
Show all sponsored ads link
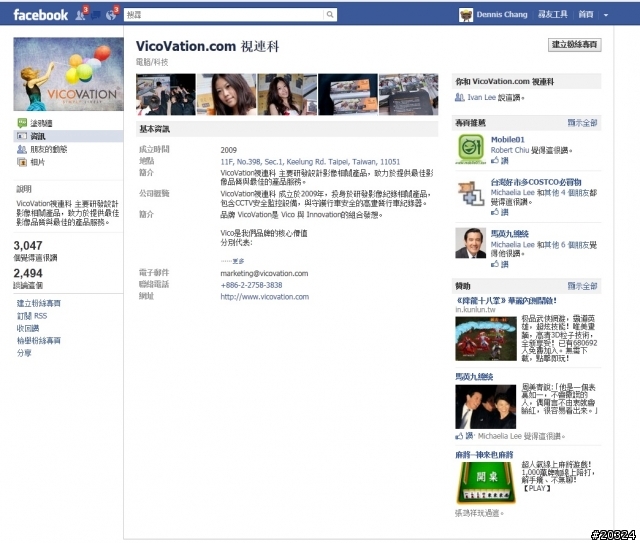pos(582,286)
